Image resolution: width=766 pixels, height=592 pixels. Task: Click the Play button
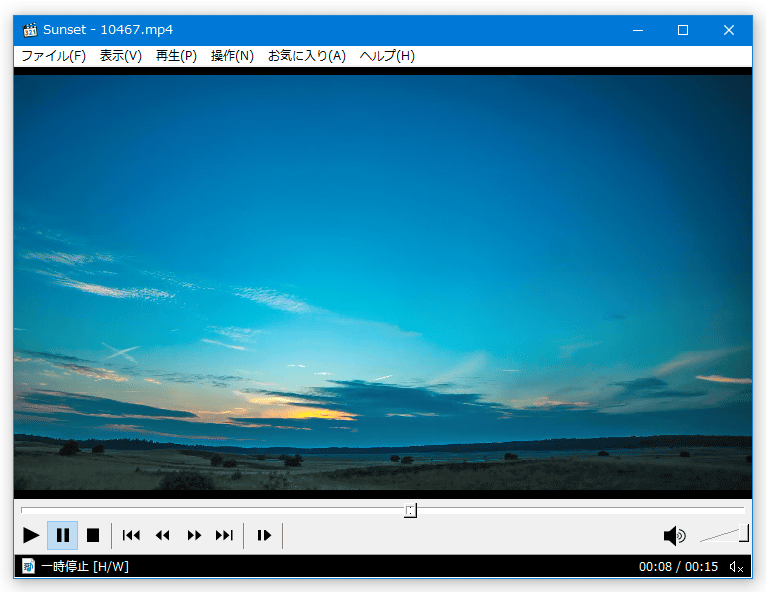31,535
